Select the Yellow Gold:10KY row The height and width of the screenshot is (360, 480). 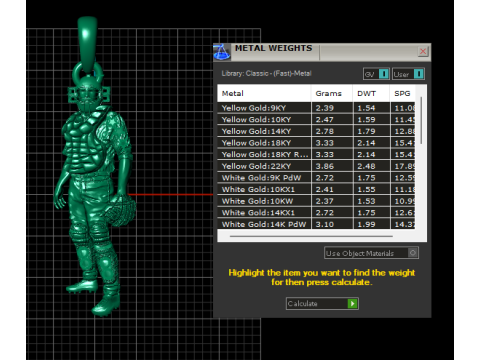click(x=316, y=119)
